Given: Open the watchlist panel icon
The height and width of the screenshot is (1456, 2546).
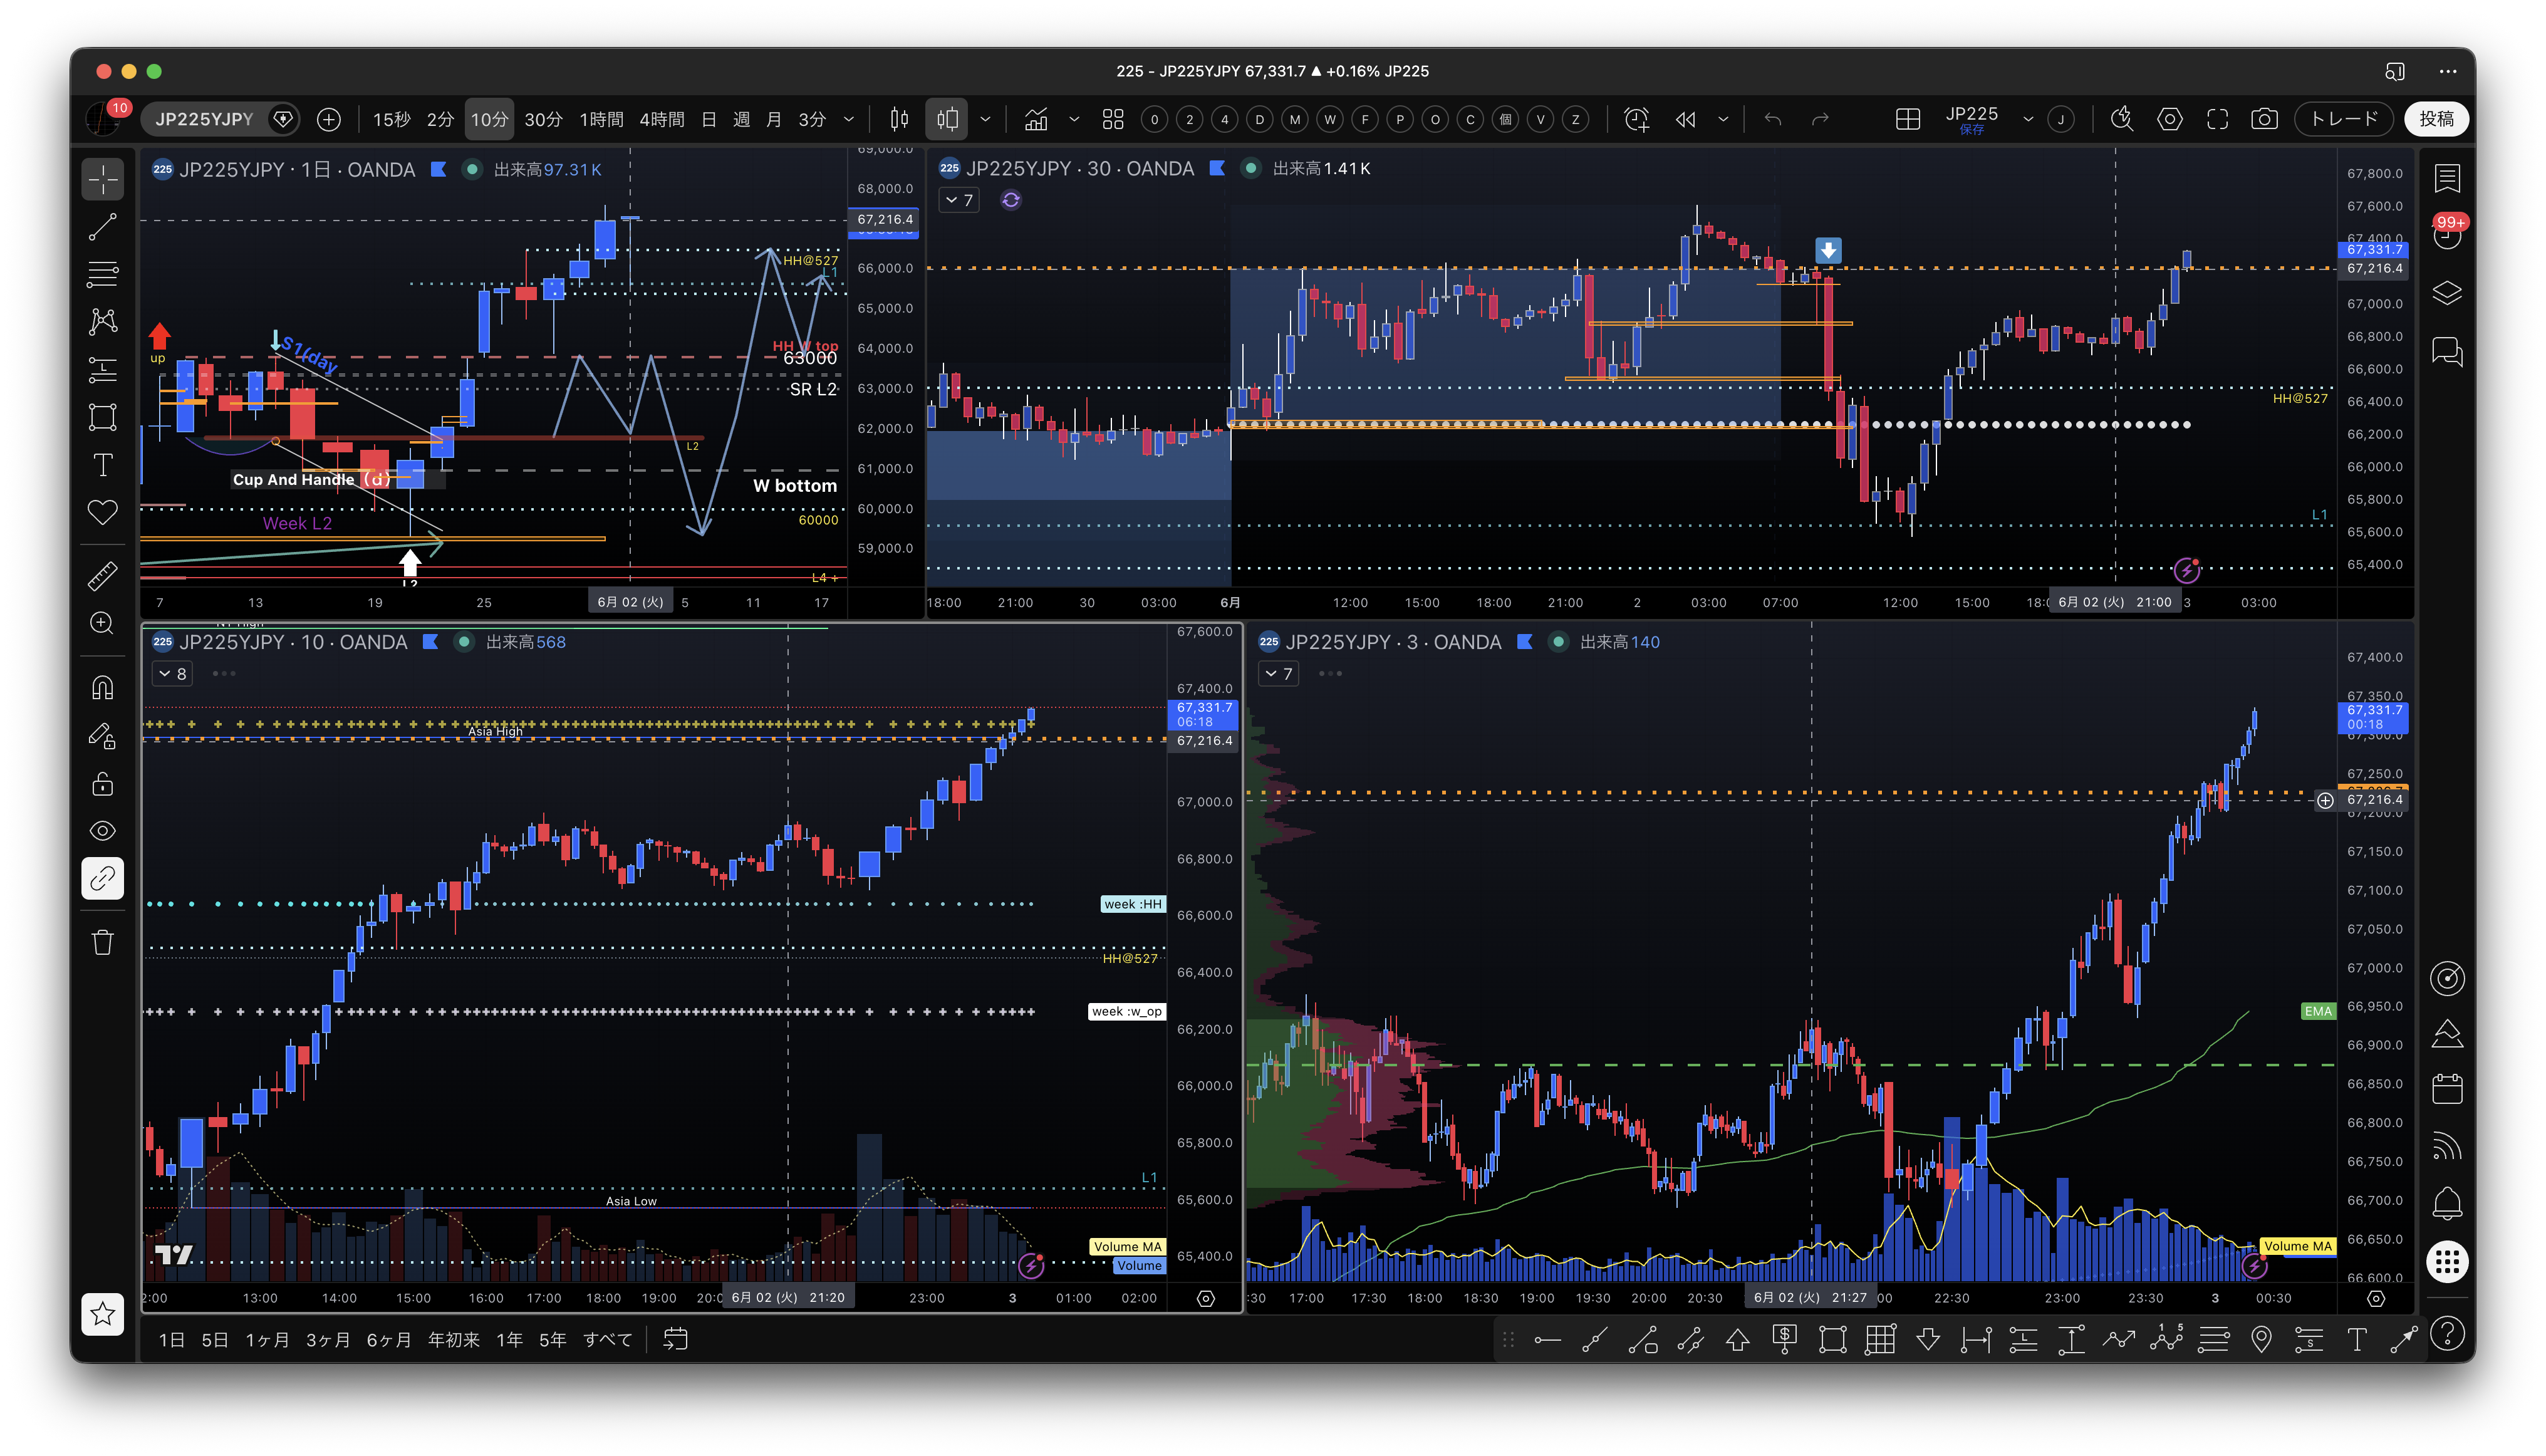Looking at the screenshot, I should pos(2447,179).
